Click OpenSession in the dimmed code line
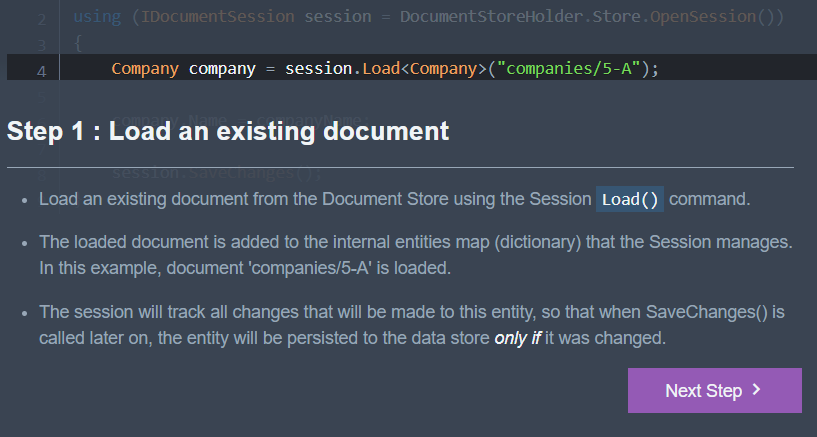Image resolution: width=817 pixels, height=437 pixels. tap(703, 17)
